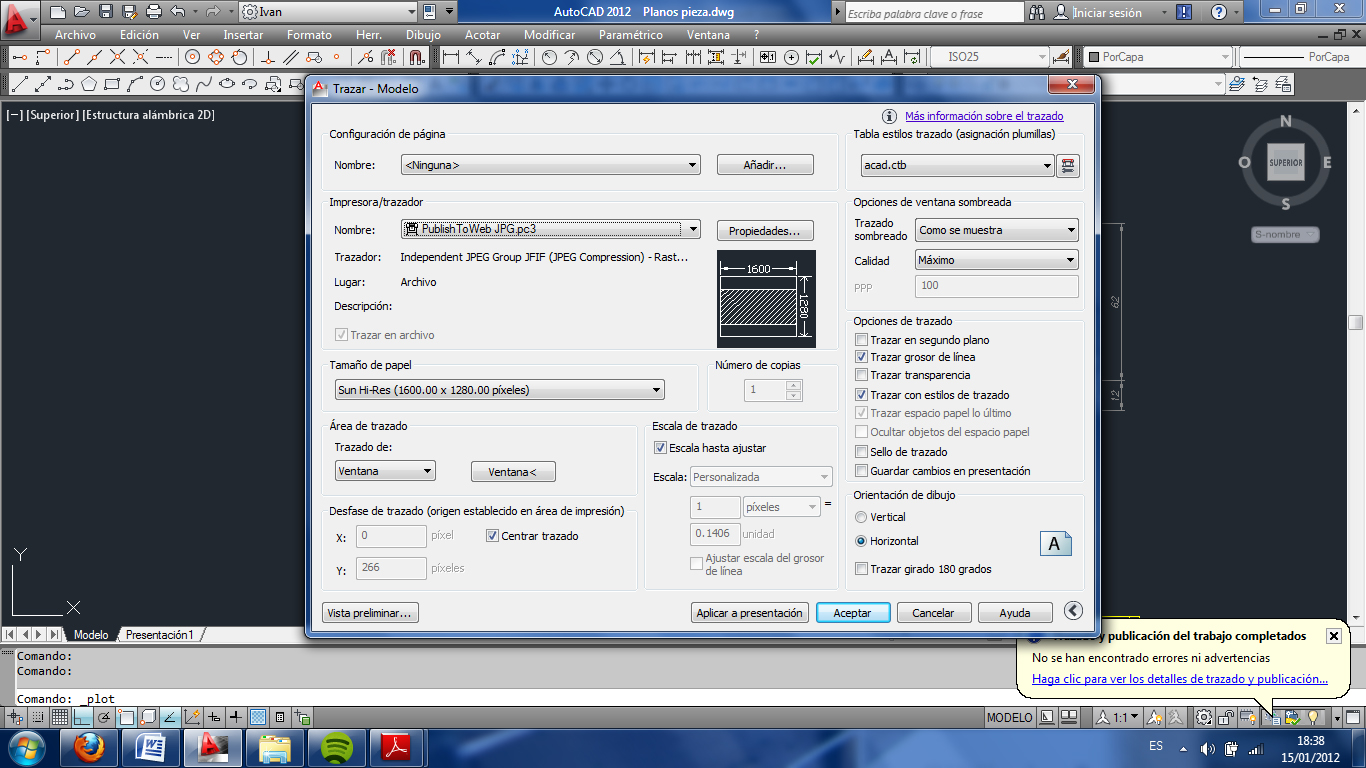This screenshot has width=1366, height=768.
Task: Click the Arc length dimension icon
Action: tap(497, 57)
